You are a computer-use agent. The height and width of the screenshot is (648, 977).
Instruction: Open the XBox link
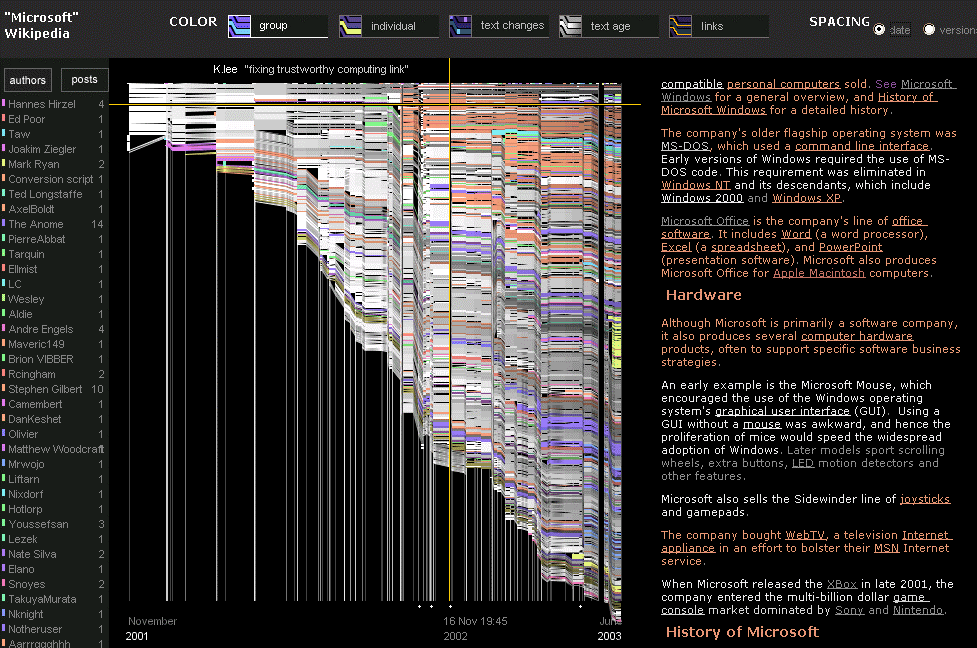point(842,584)
